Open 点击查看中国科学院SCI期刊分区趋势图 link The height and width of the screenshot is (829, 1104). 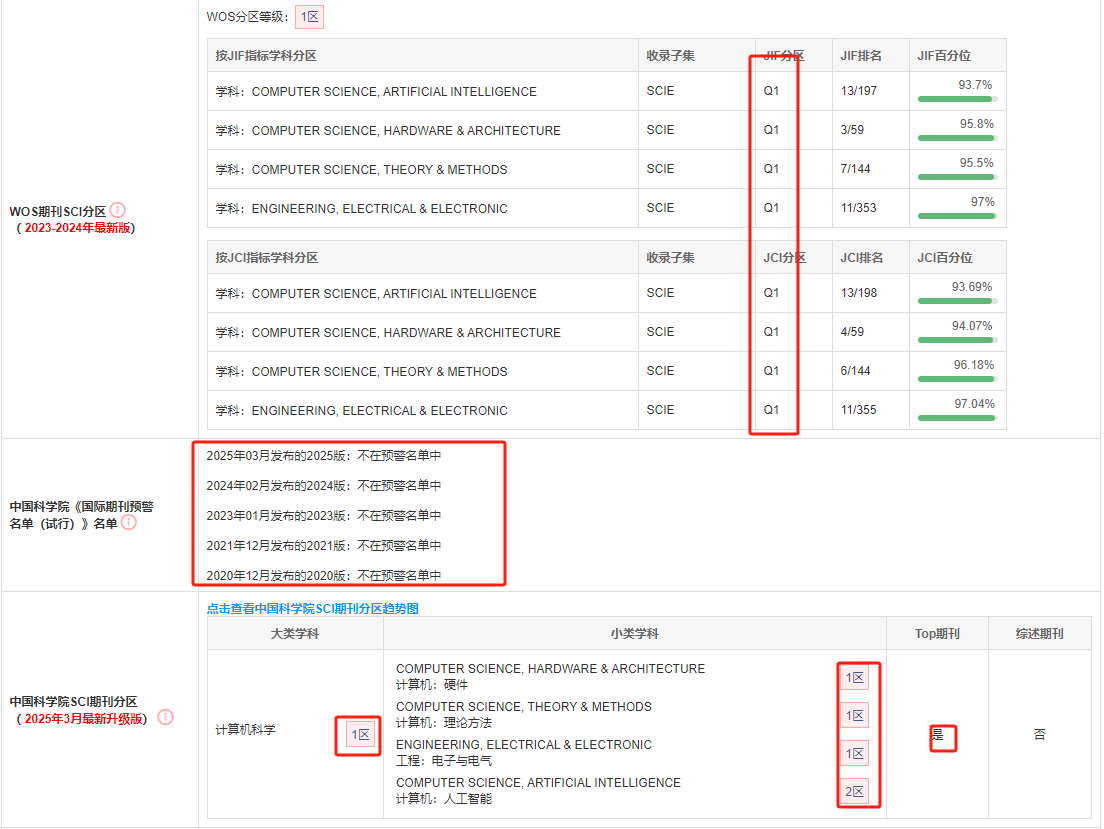point(313,609)
